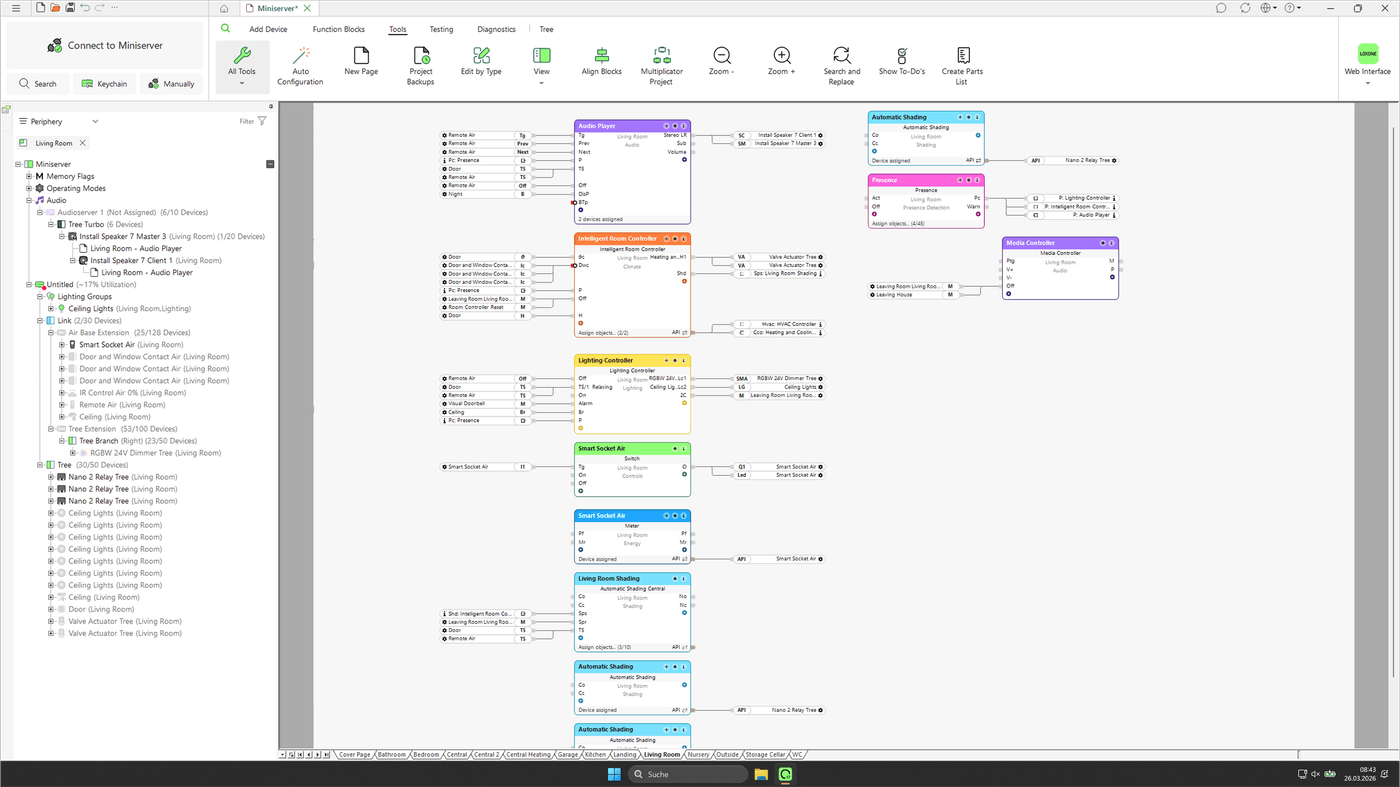
Task: Click Connect to Miniserver button
Action: [104, 46]
